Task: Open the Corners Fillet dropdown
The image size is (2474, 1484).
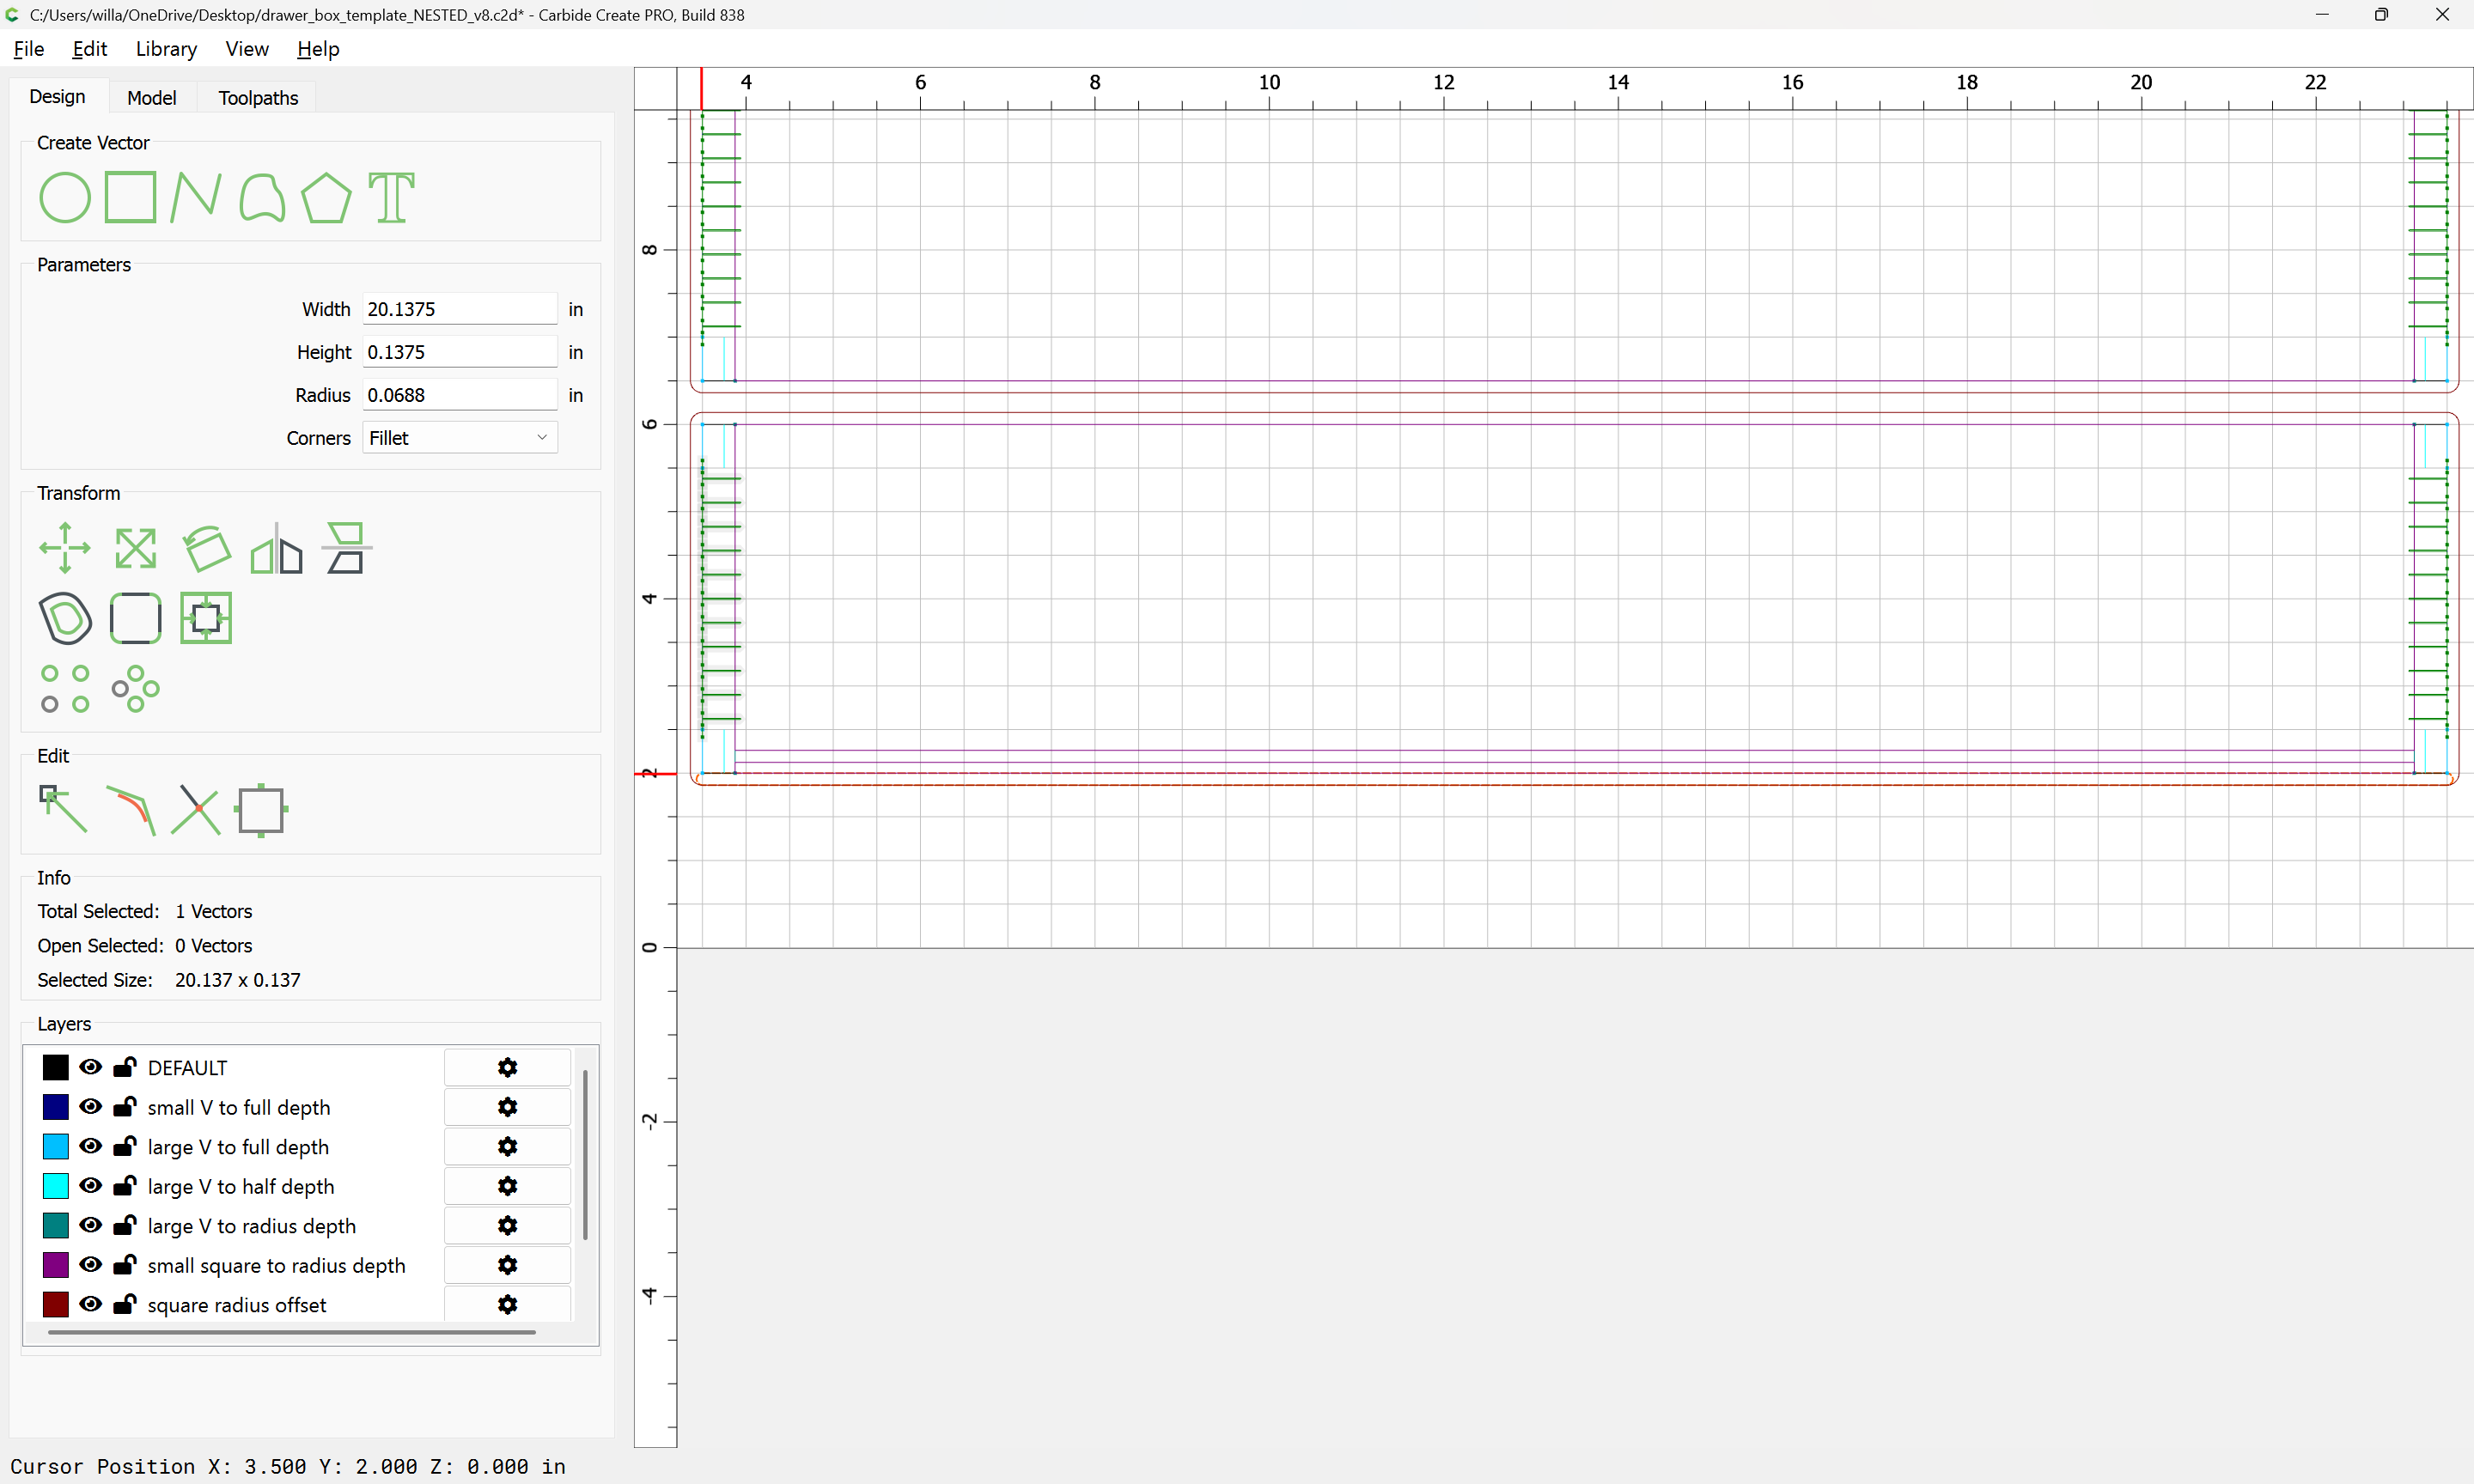Action: [459, 438]
